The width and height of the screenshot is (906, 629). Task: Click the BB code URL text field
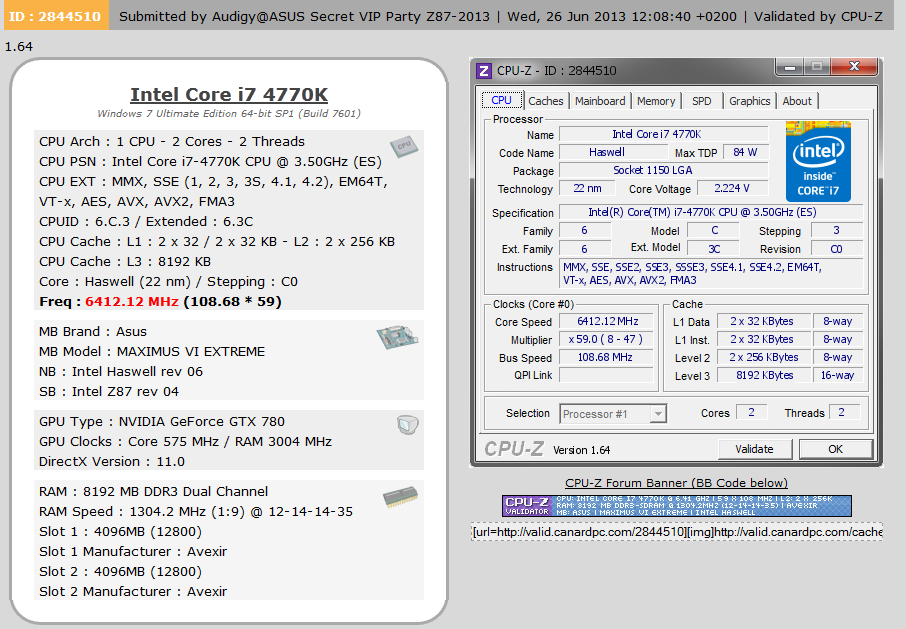[677, 532]
